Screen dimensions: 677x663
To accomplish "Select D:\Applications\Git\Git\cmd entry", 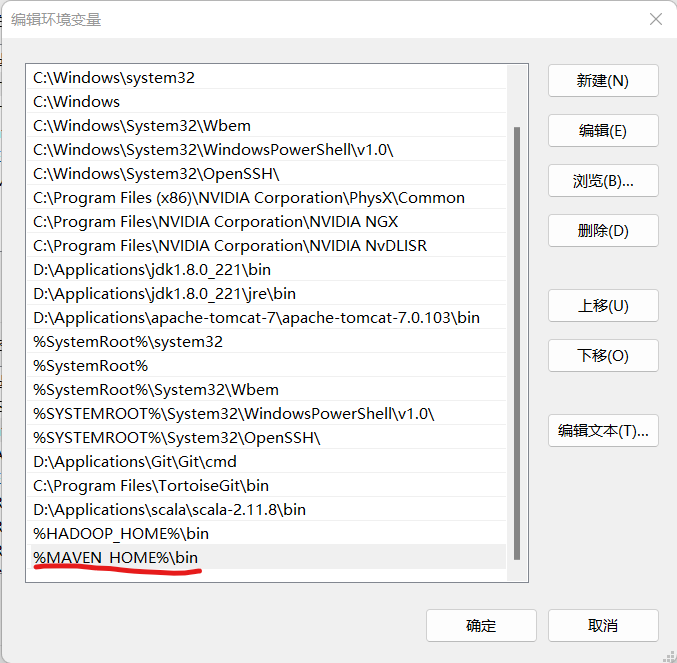I will click(x=267, y=462).
